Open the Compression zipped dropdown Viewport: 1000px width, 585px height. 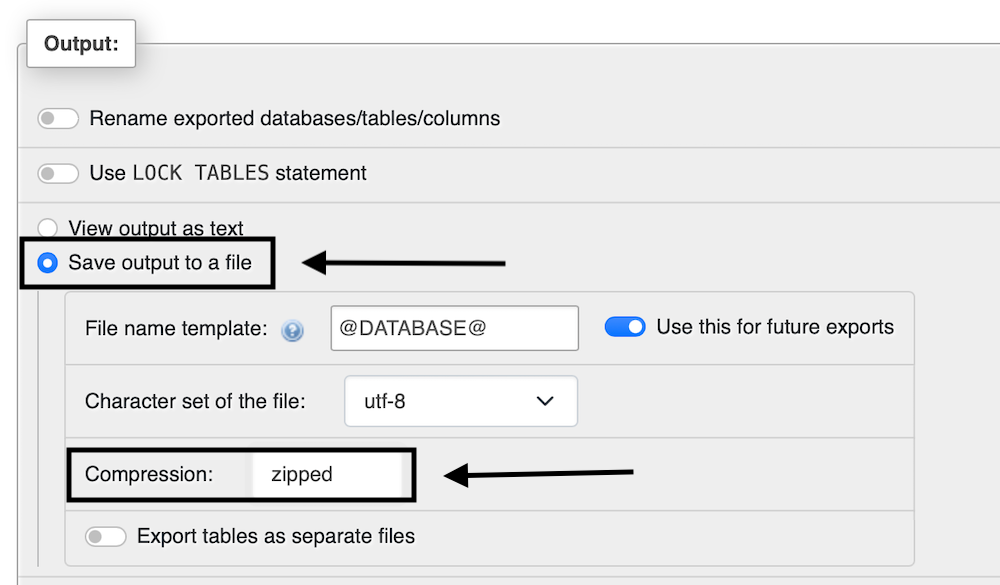point(328,475)
